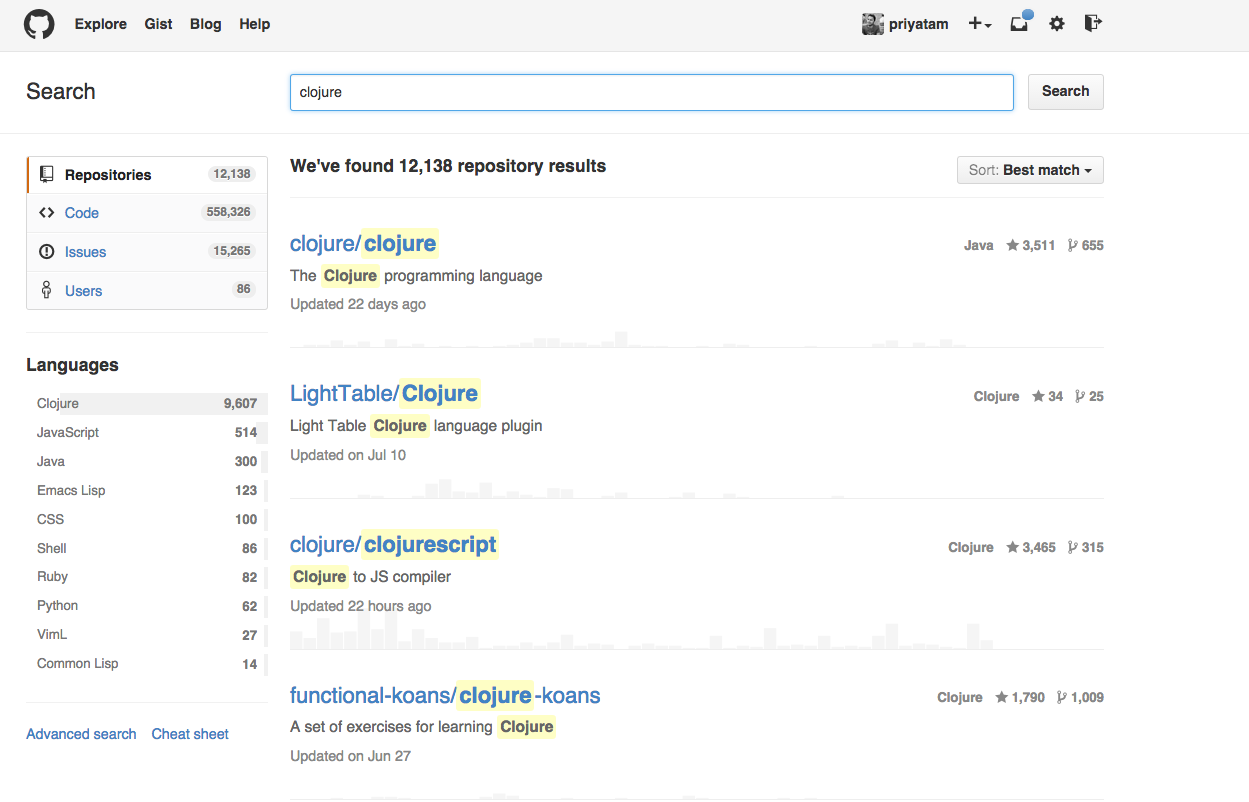Open Help in top navigation
The image size is (1249, 802).
pos(255,24)
